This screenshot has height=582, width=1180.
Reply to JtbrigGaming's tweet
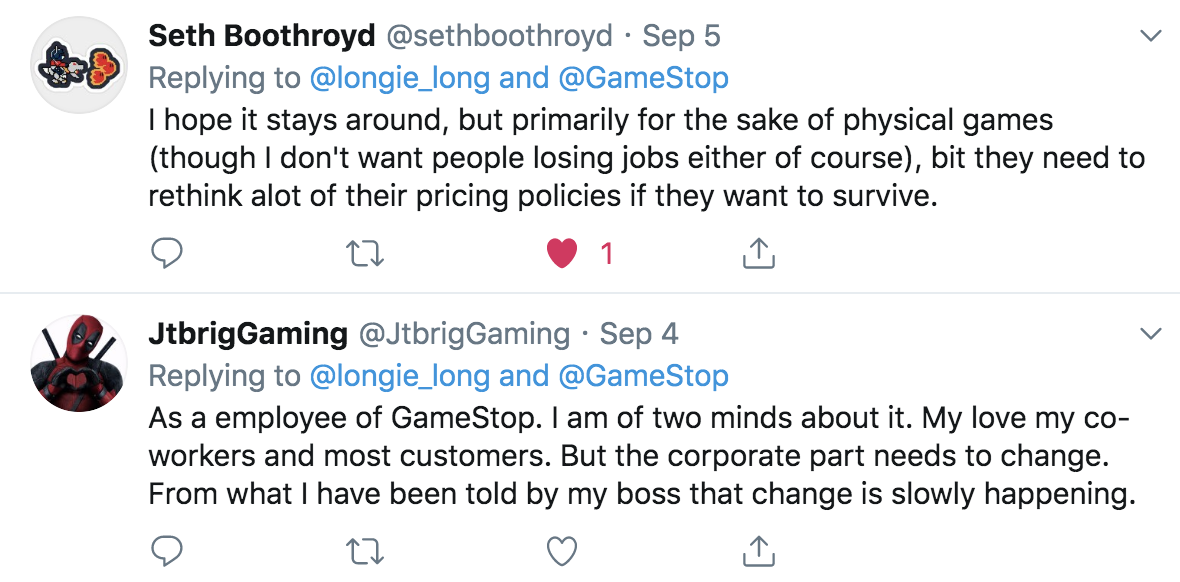(x=166, y=549)
